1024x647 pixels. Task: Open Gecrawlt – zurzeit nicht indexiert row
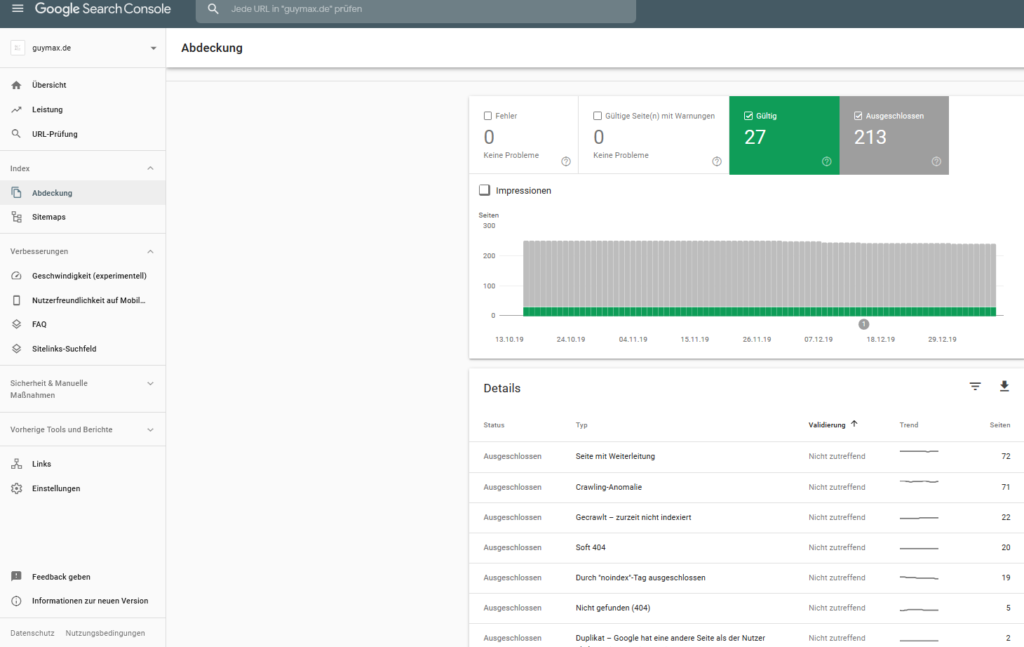[746, 517]
